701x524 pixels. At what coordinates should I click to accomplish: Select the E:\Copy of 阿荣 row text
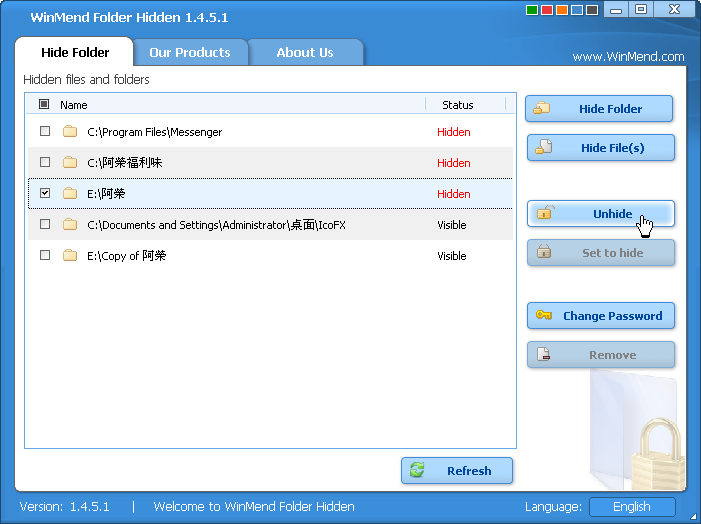pos(127,256)
